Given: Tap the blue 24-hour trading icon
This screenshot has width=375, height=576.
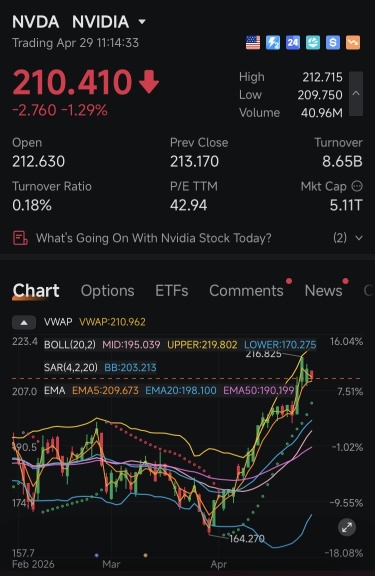Looking at the screenshot, I should coord(293,43).
